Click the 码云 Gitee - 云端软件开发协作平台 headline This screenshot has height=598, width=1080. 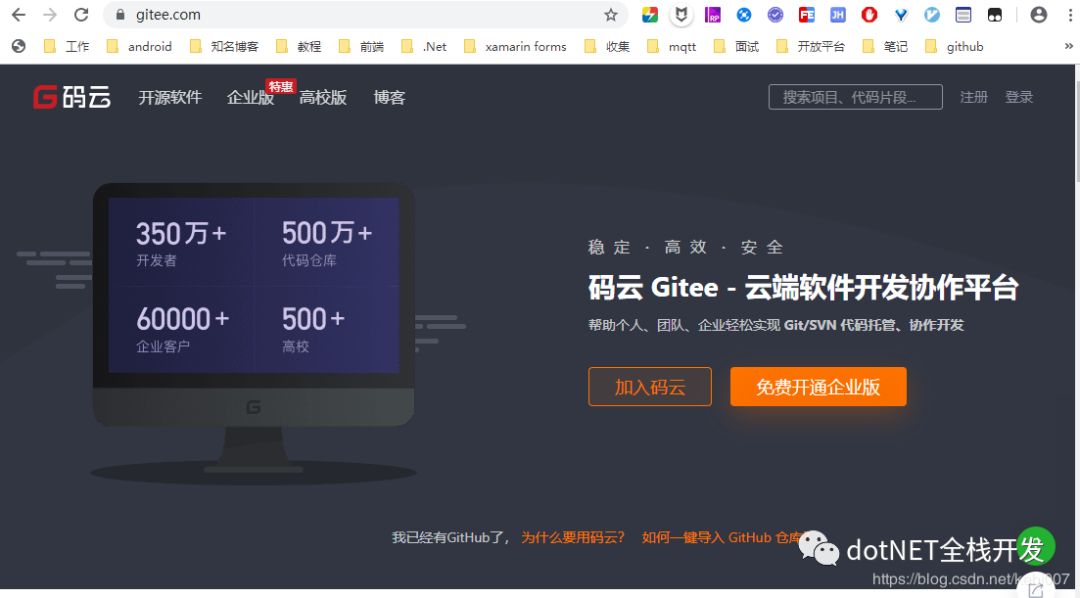[x=803, y=287]
